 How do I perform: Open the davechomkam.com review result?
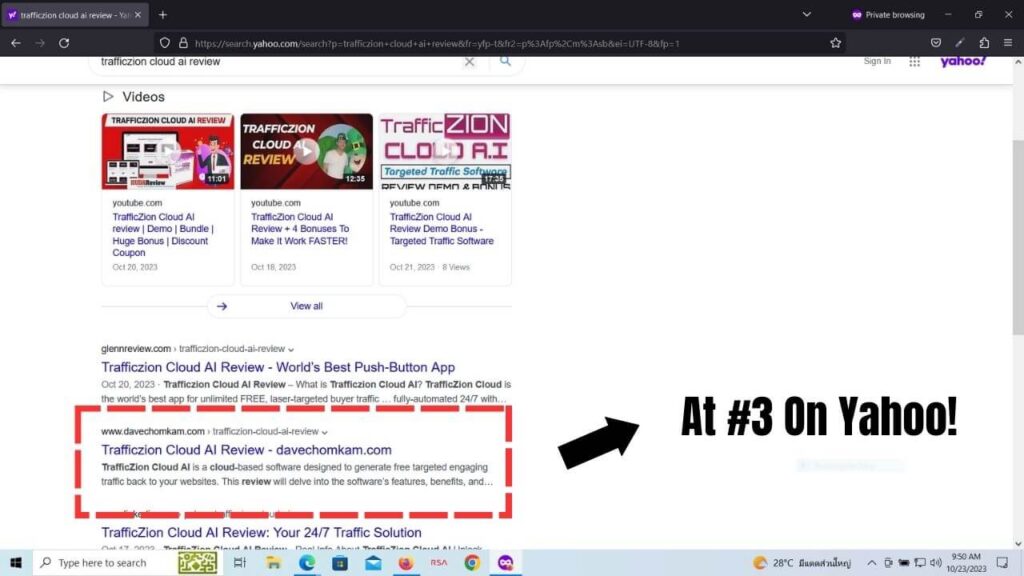click(x=246, y=449)
